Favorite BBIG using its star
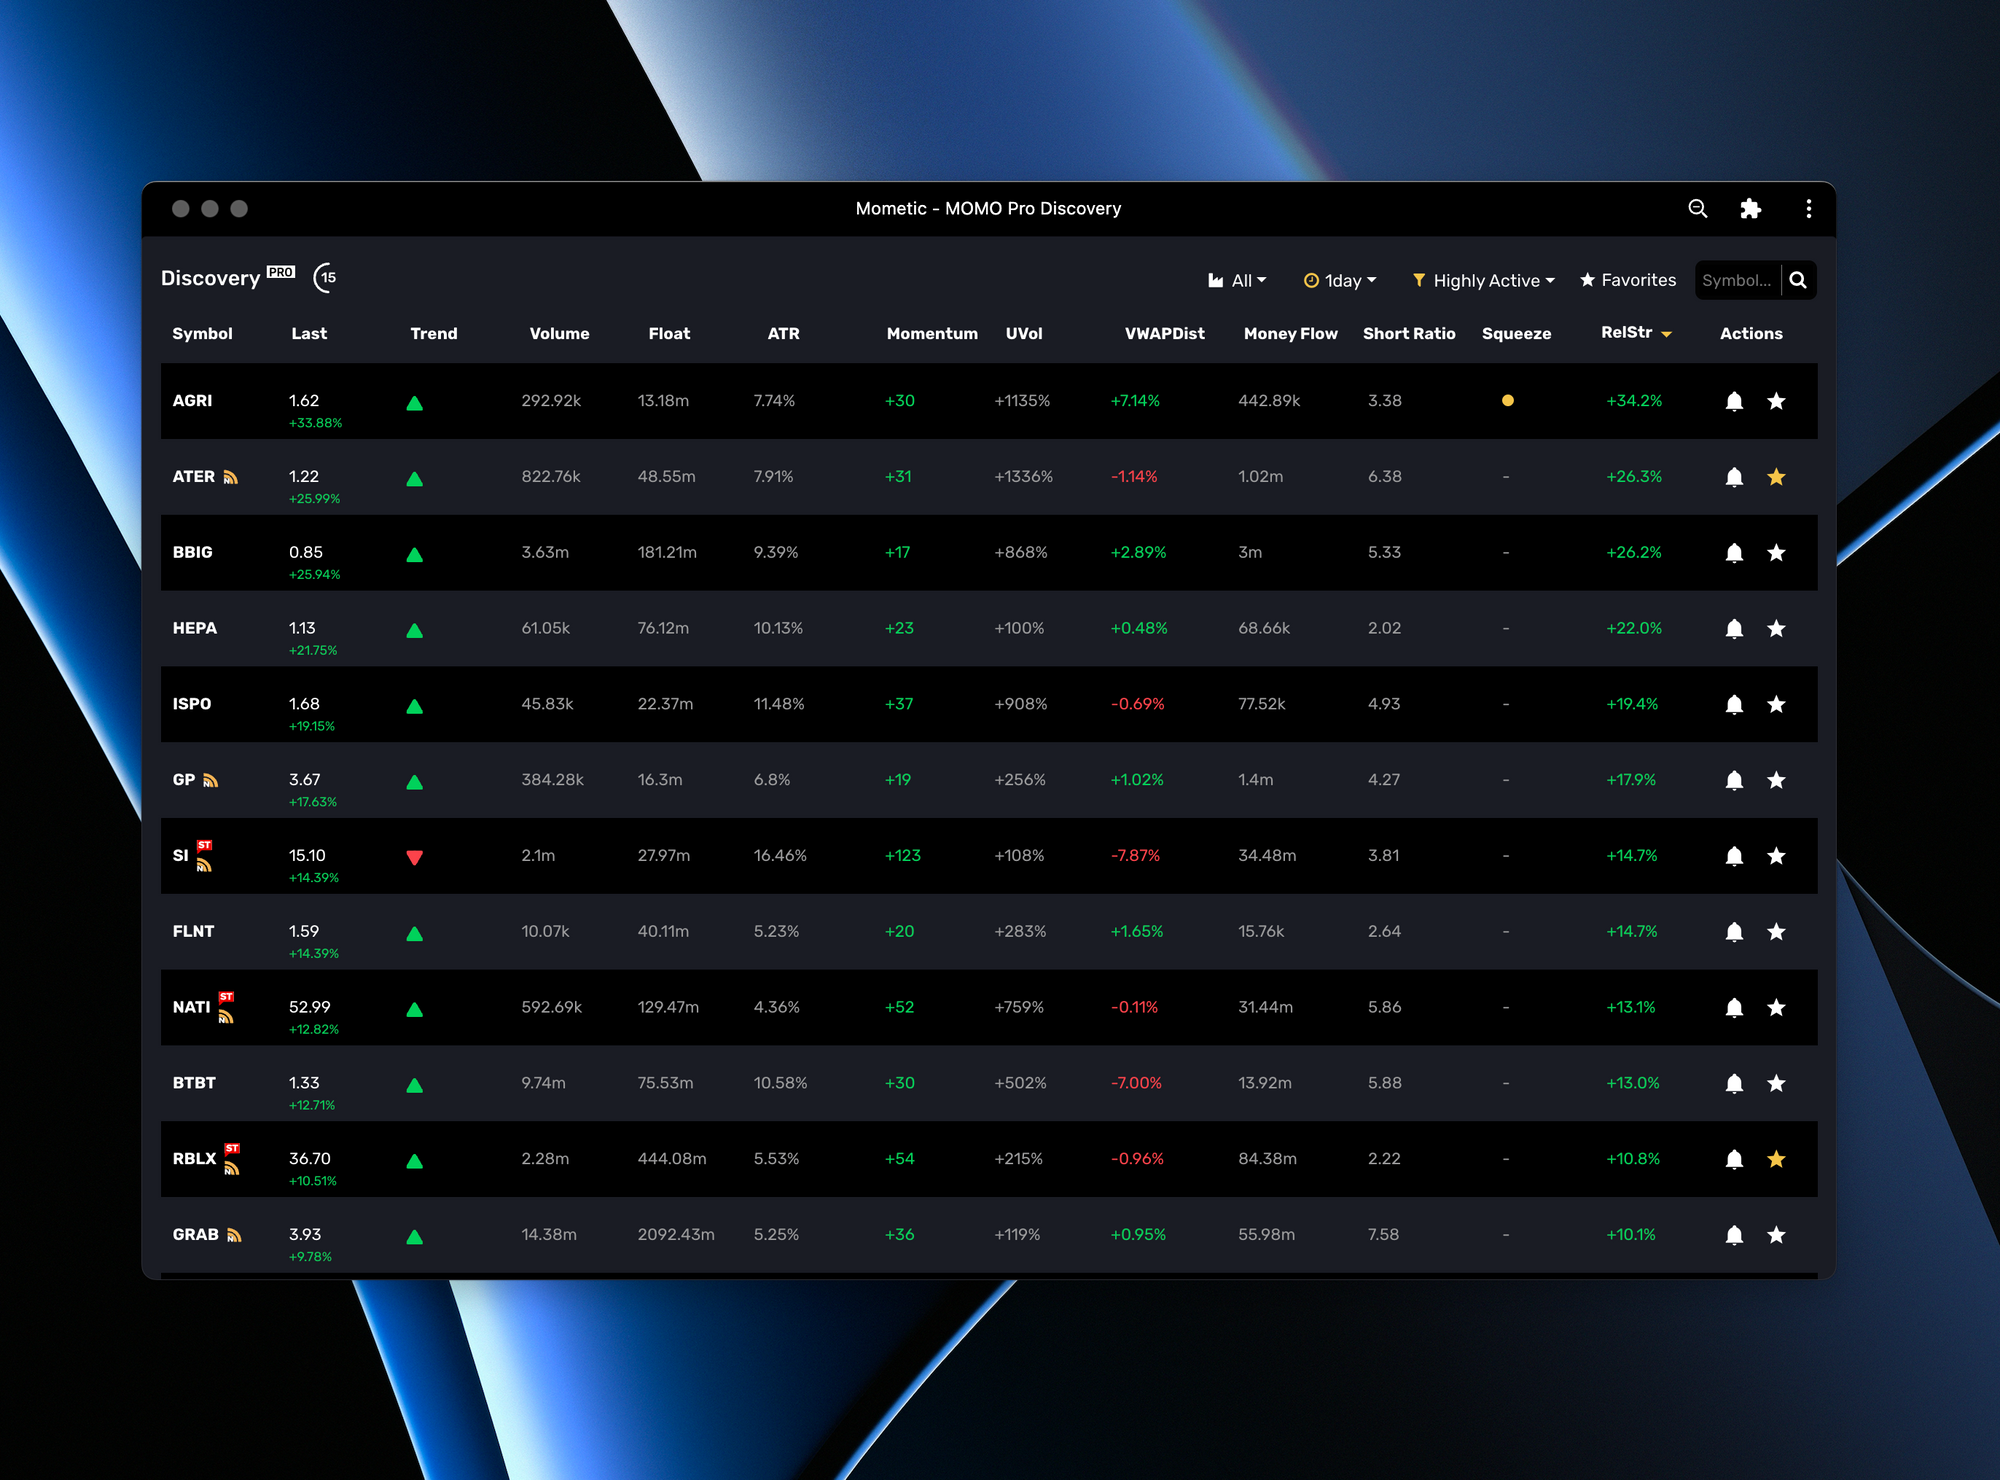This screenshot has width=2000, height=1480. (1776, 553)
